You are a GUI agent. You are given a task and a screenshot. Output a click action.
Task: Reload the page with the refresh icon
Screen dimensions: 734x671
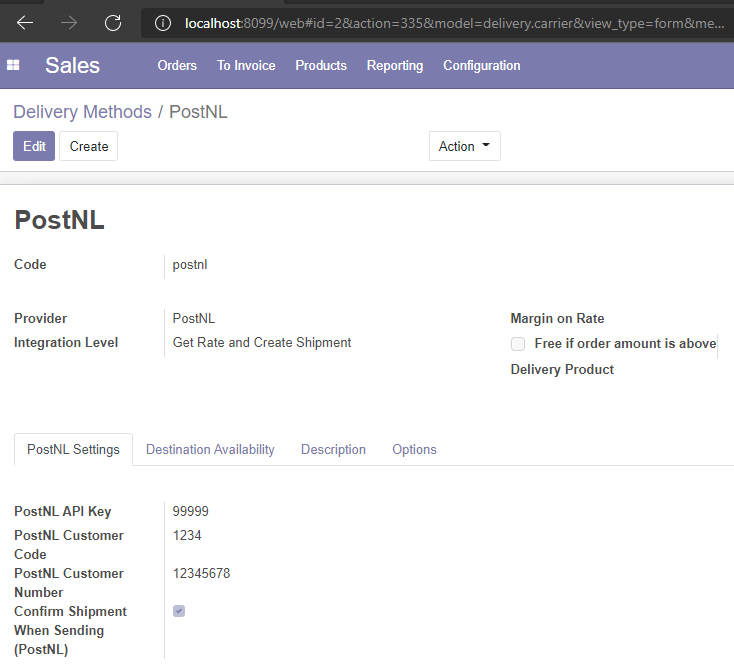point(113,22)
